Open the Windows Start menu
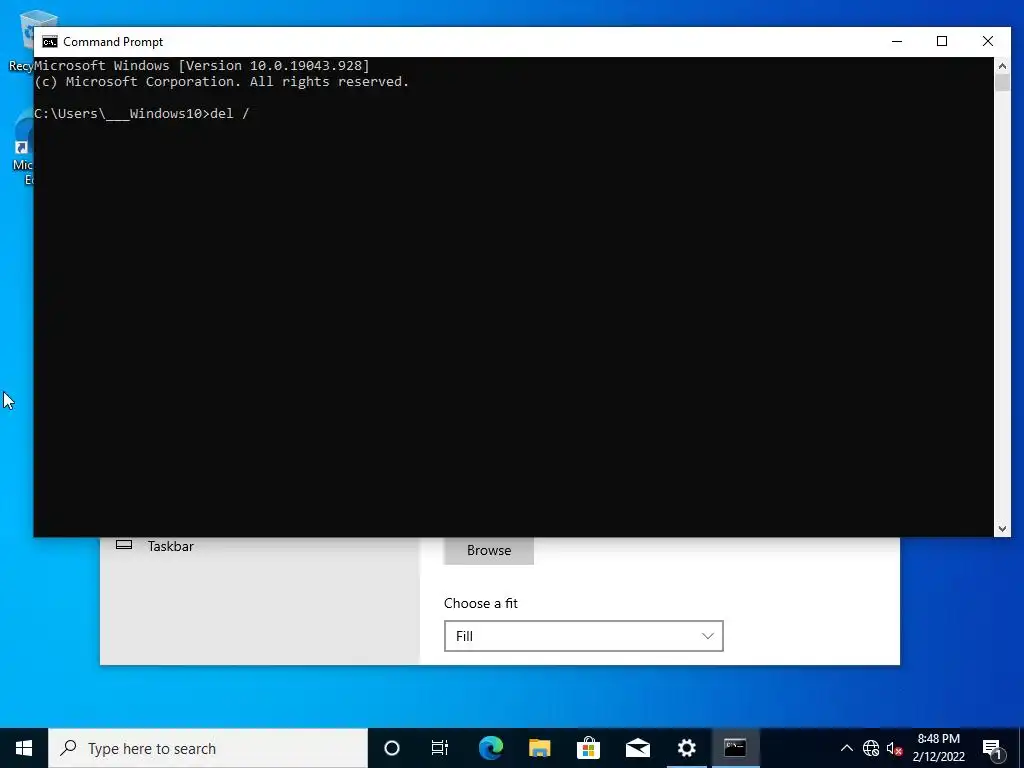This screenshot has height=768, width=1024. [24, 748]
